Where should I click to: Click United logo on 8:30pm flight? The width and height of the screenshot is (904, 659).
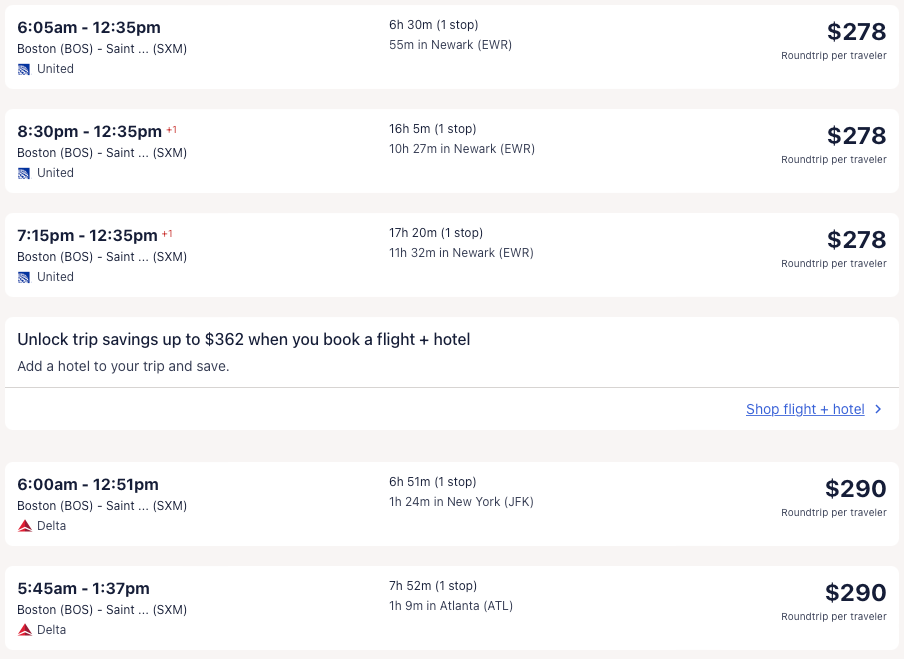(x=24, y=173)
